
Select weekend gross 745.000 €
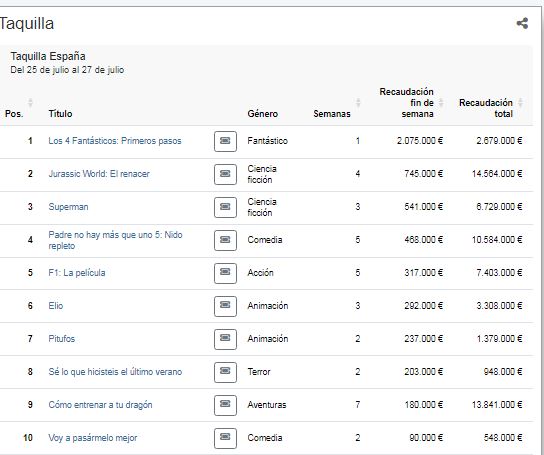424,174
